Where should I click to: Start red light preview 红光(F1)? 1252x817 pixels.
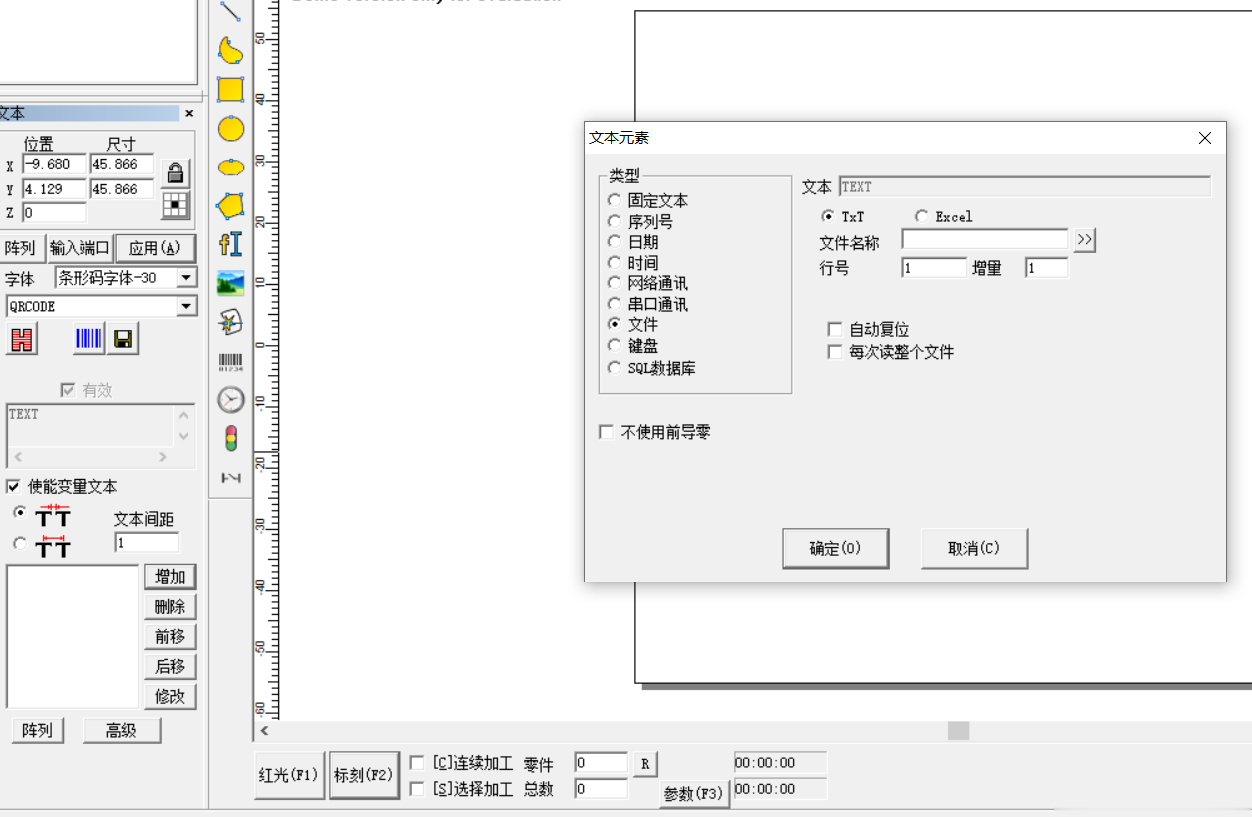coord(289,775)
